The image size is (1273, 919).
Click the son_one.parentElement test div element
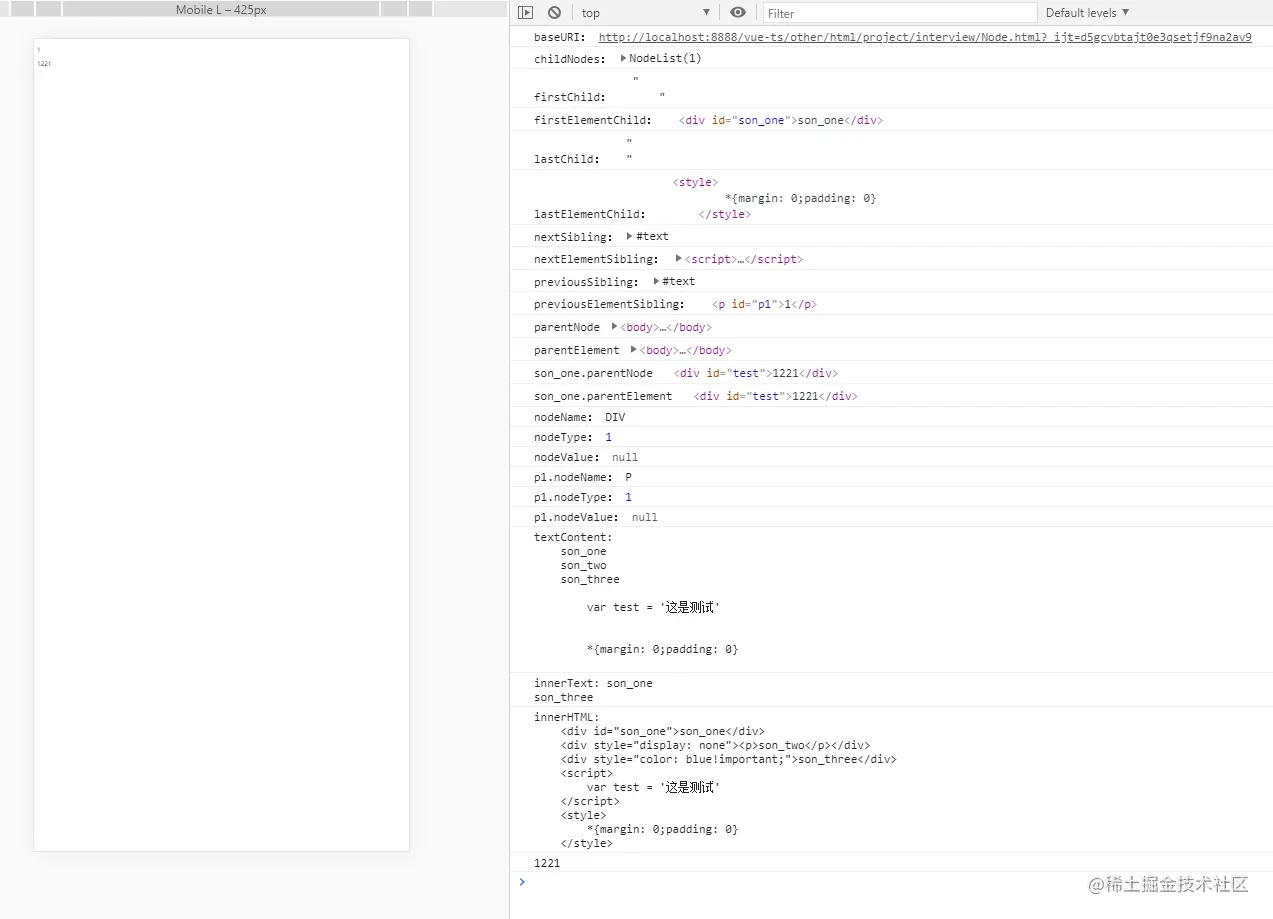[x=776, y=396]
